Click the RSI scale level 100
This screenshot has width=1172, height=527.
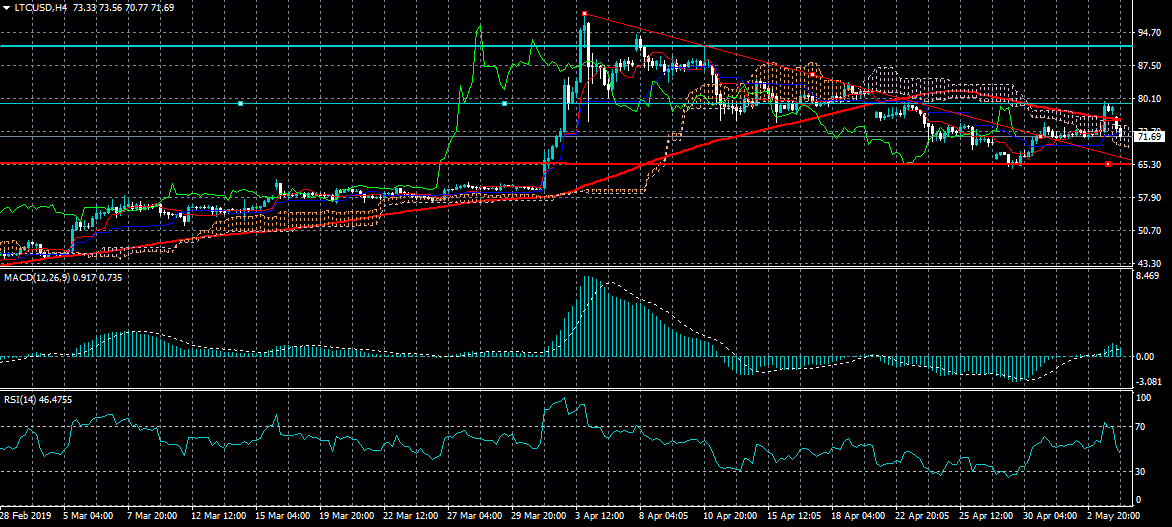tap(1143, 398)
